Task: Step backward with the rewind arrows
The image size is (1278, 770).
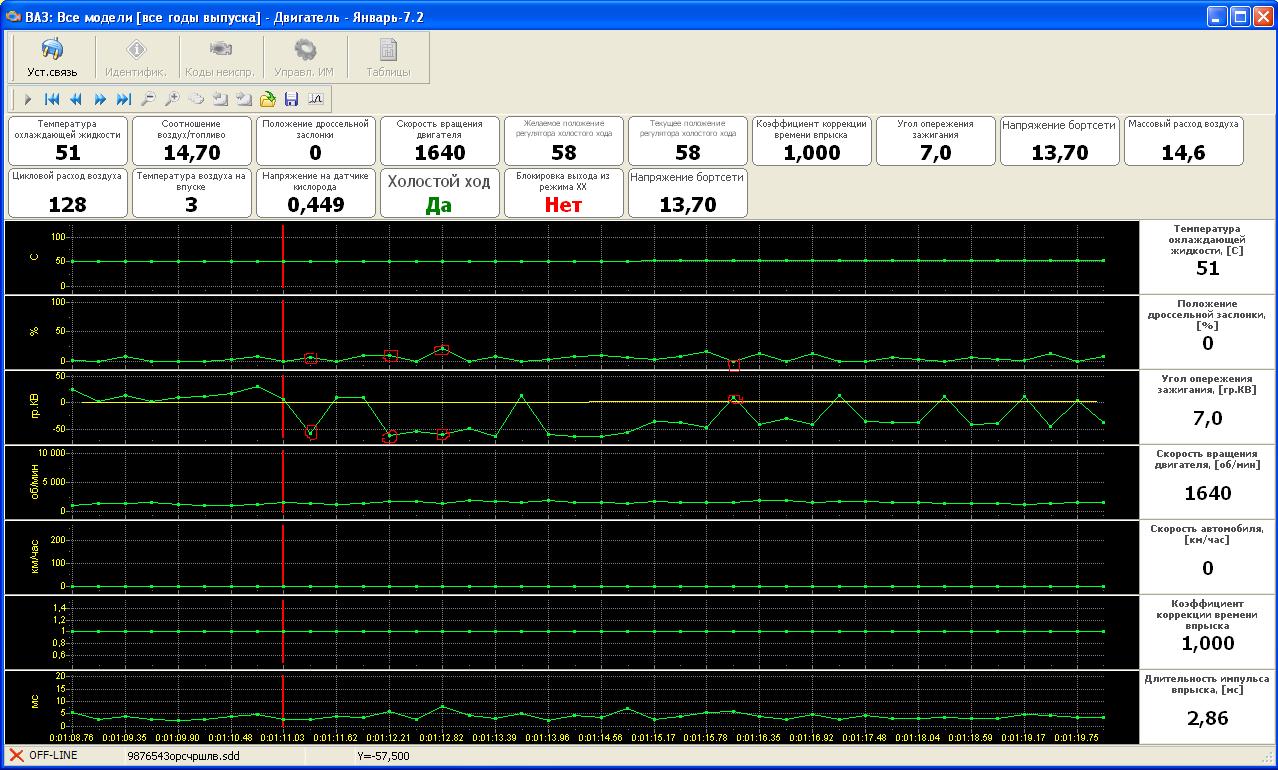Action: [x=76, y=99]
